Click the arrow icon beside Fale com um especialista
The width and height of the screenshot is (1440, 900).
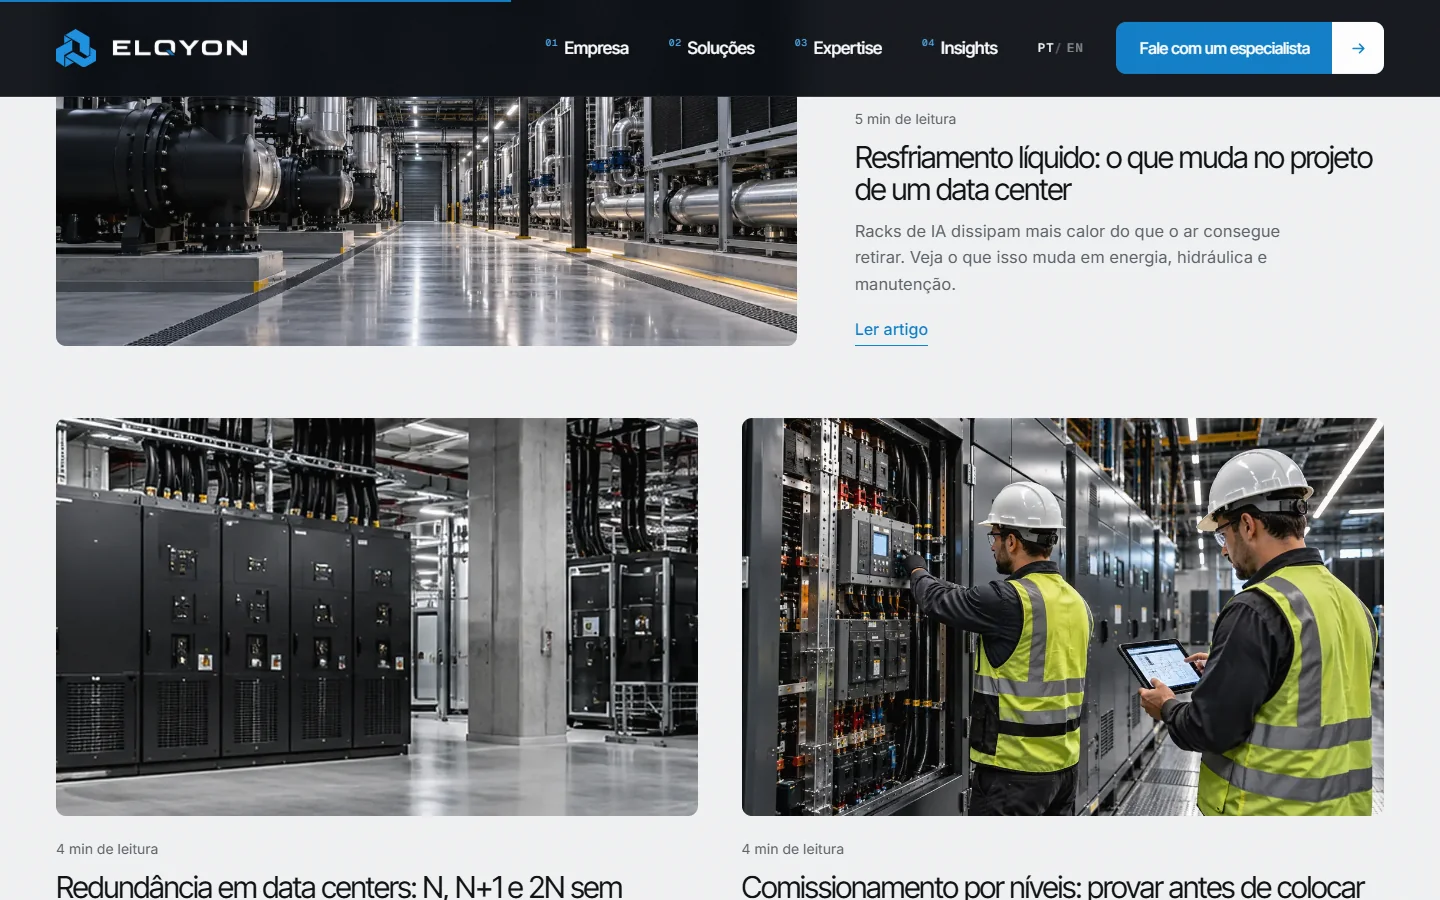pyautogui.click(x=1358, y=48)
